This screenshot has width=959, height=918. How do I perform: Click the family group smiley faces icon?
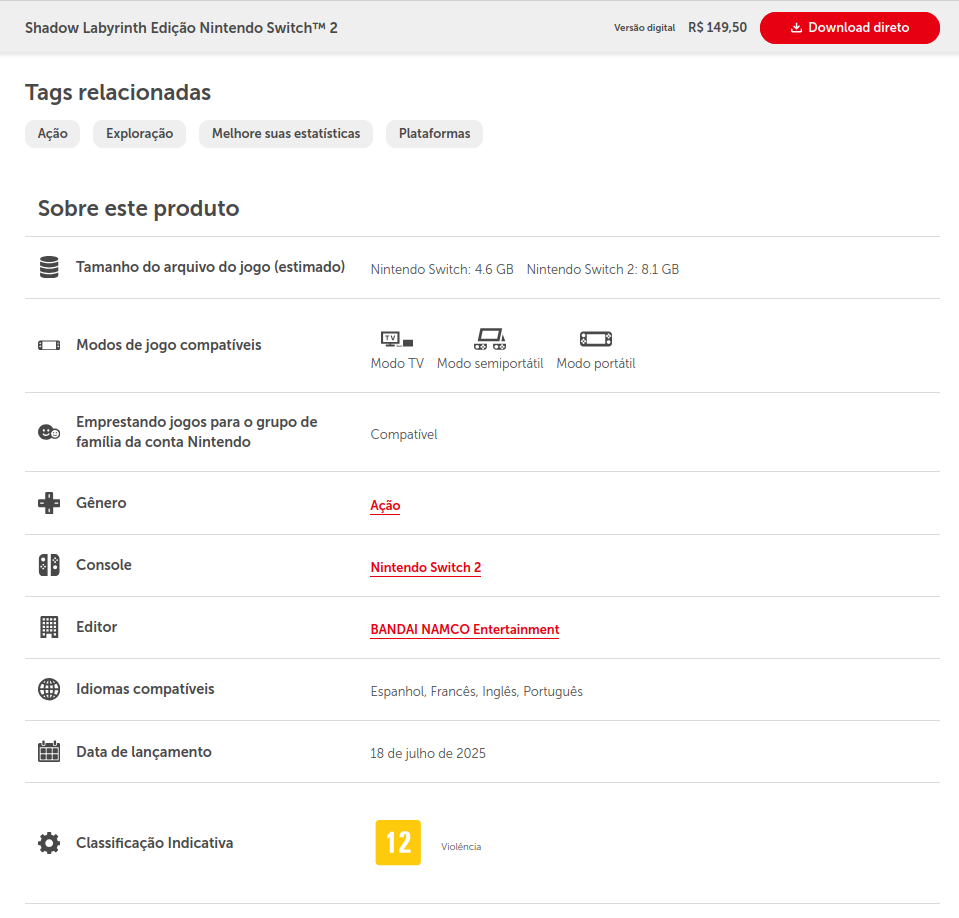click(x=49, y=432)
